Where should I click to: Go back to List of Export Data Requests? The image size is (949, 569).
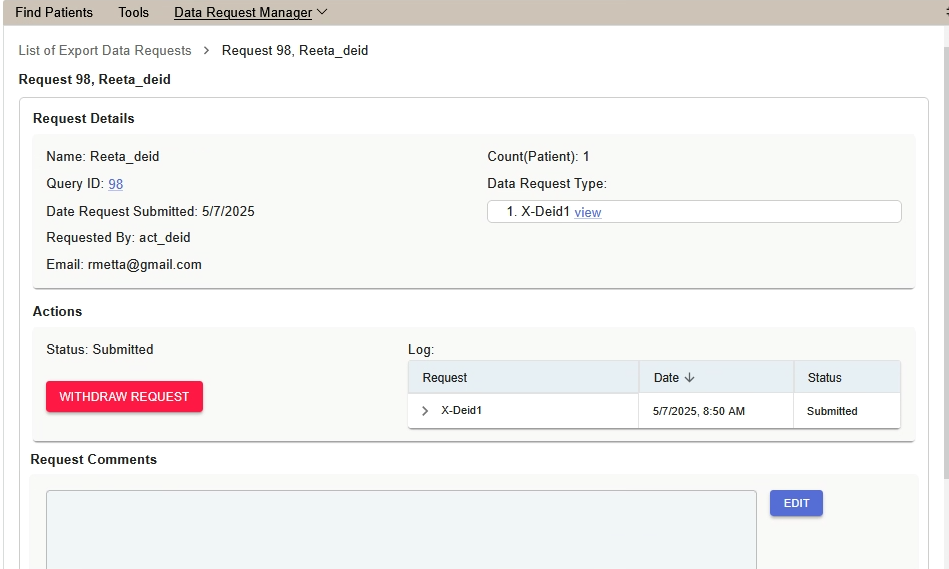(x=105, y=50)
